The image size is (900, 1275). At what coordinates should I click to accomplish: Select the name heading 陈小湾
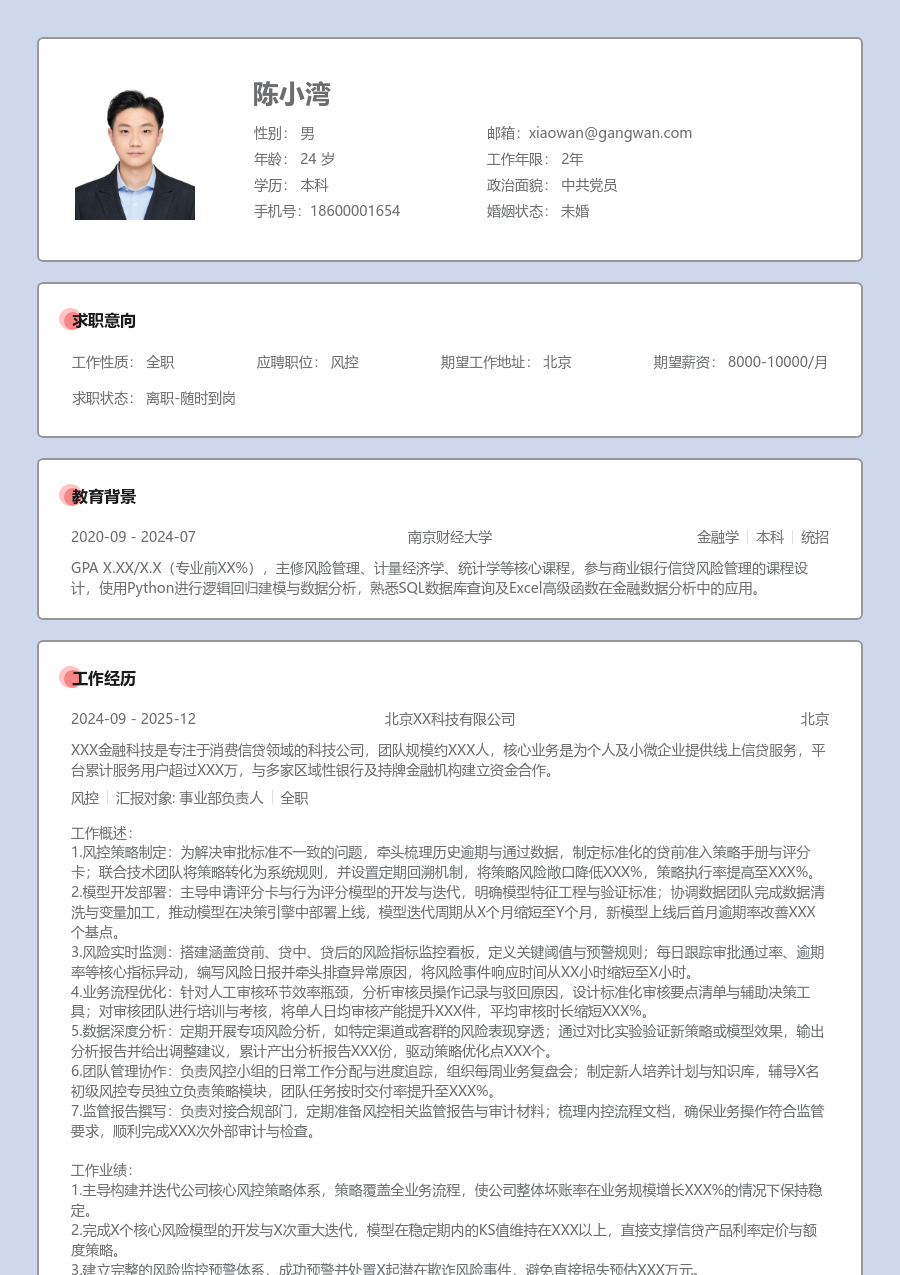tap(291, 94)
